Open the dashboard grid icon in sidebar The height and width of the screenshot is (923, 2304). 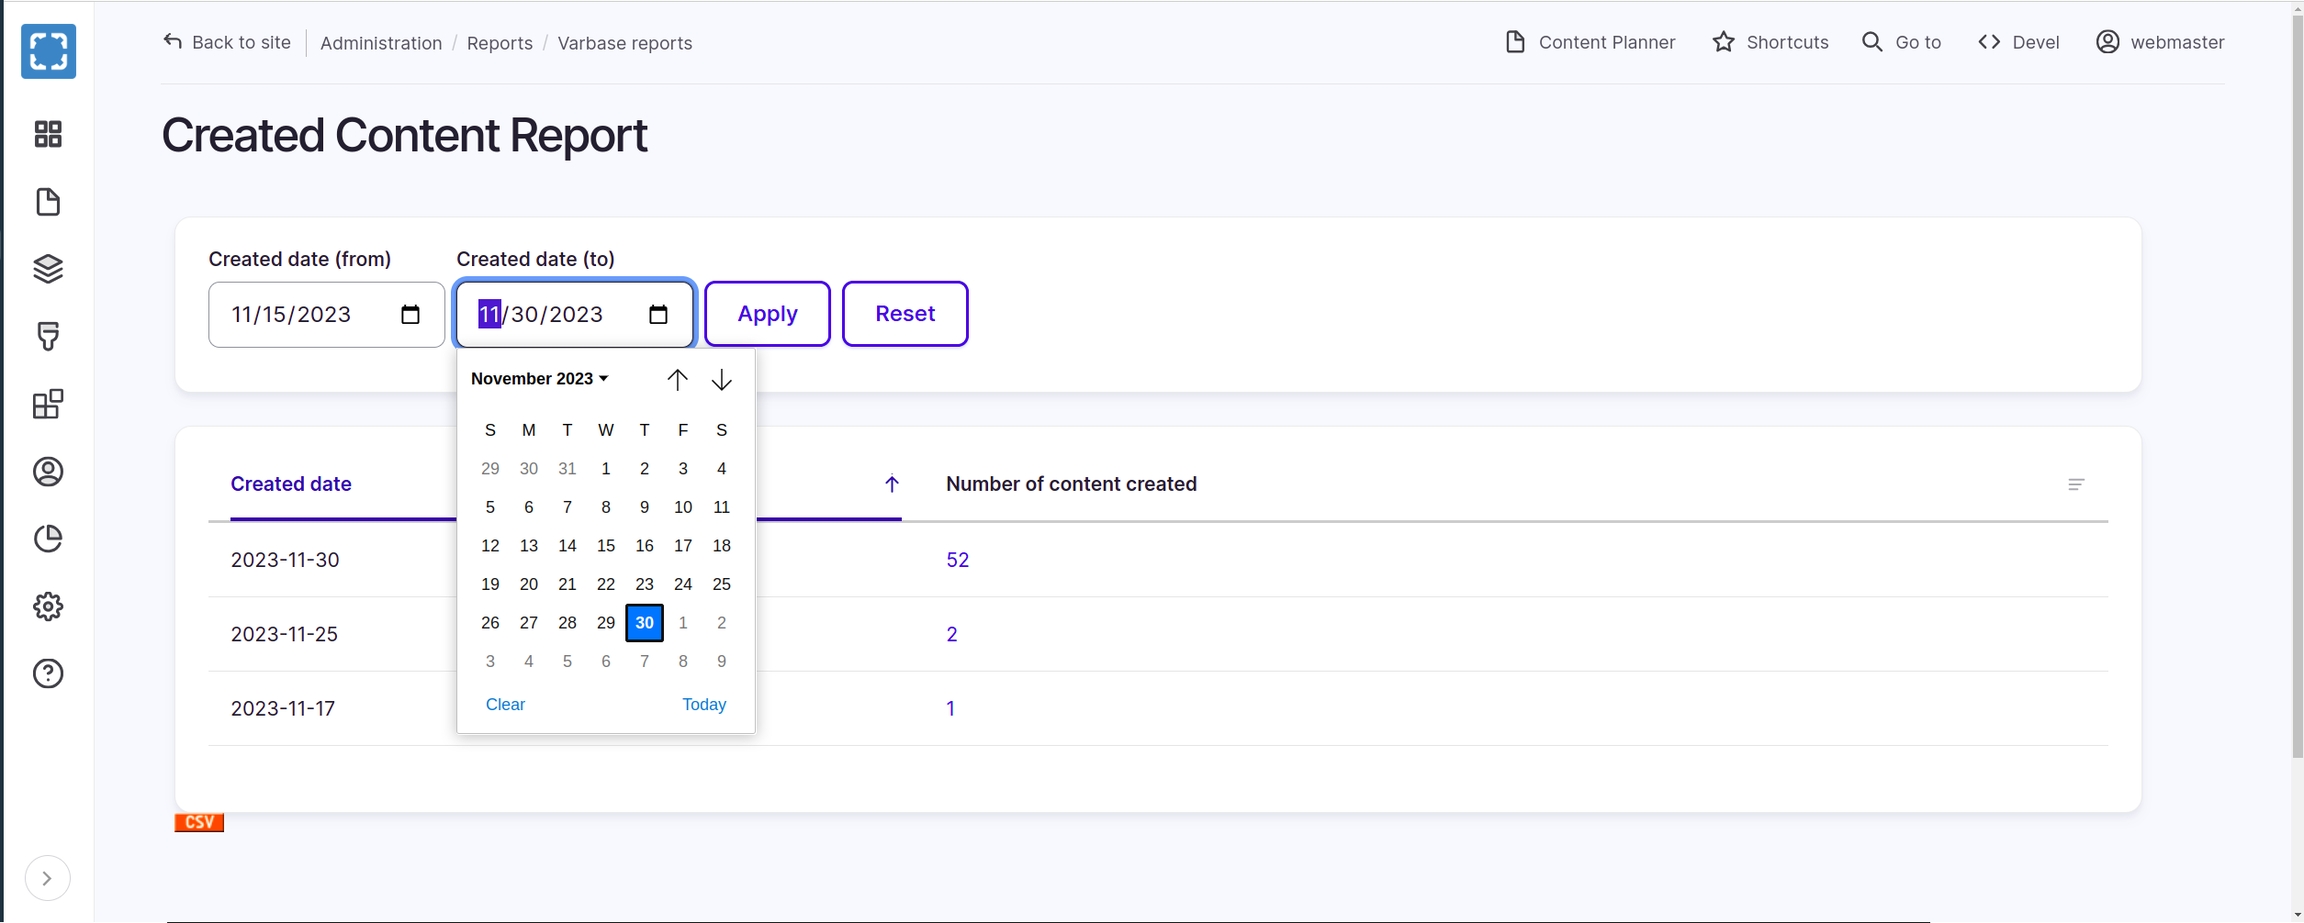click(x=48, y=134)
